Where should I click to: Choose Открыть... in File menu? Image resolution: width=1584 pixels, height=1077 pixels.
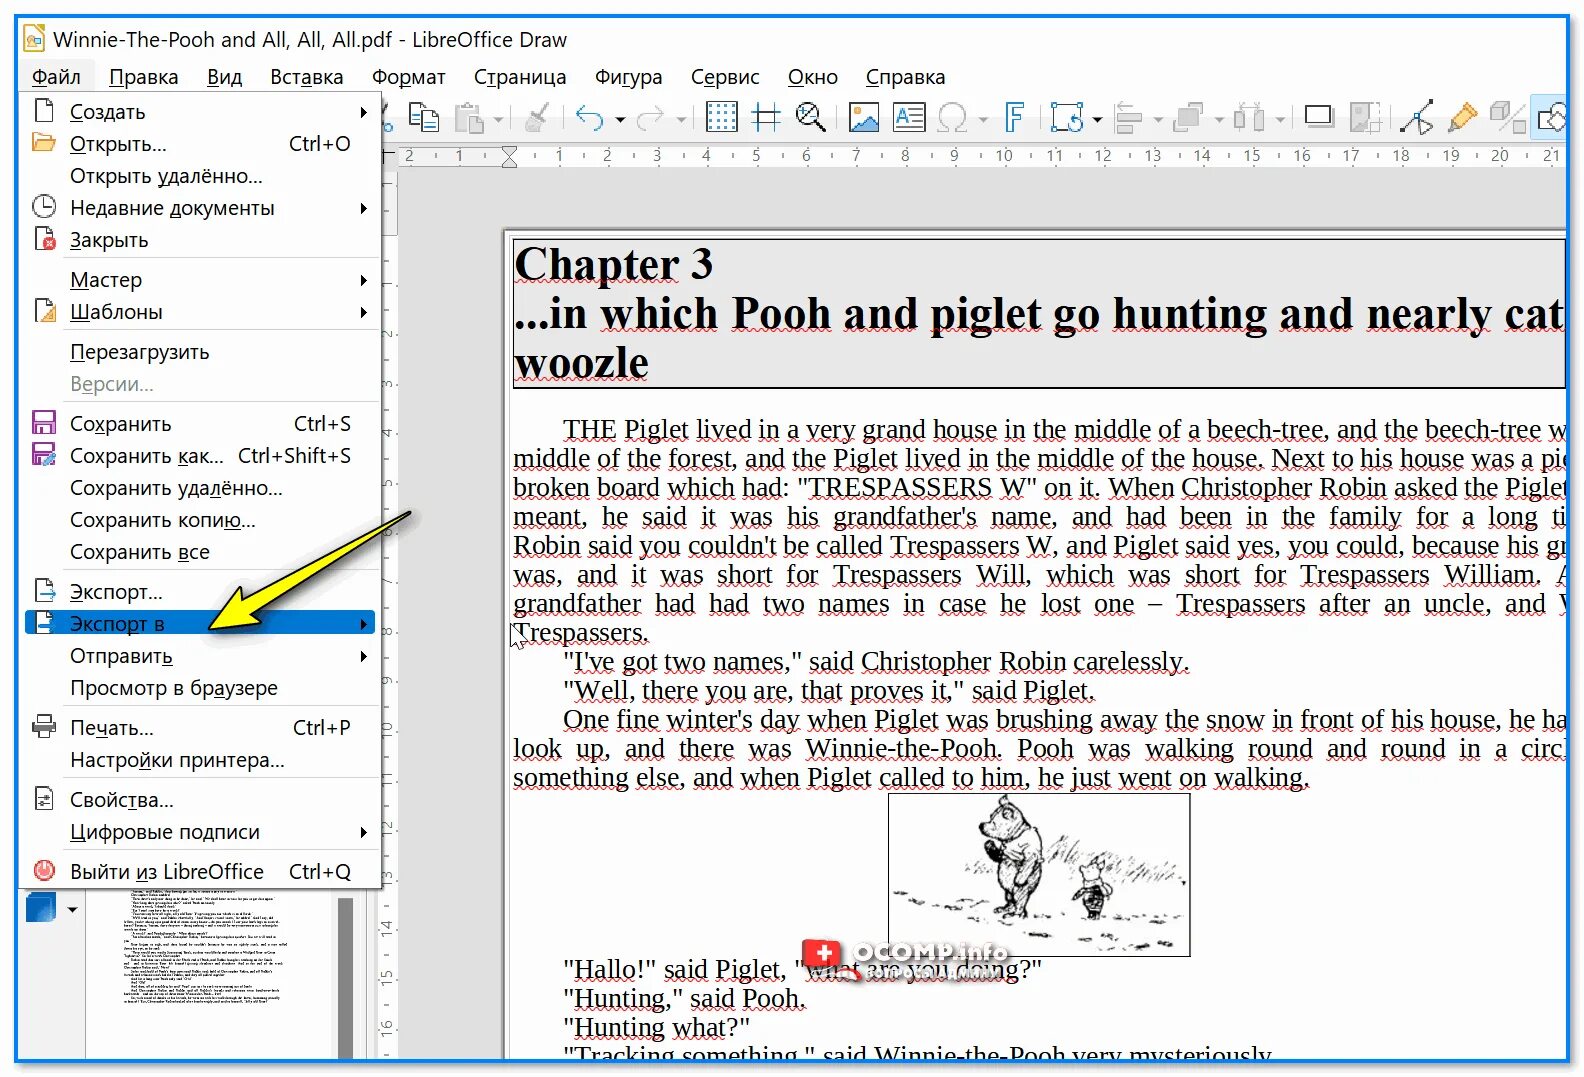(x=200, y=144)
